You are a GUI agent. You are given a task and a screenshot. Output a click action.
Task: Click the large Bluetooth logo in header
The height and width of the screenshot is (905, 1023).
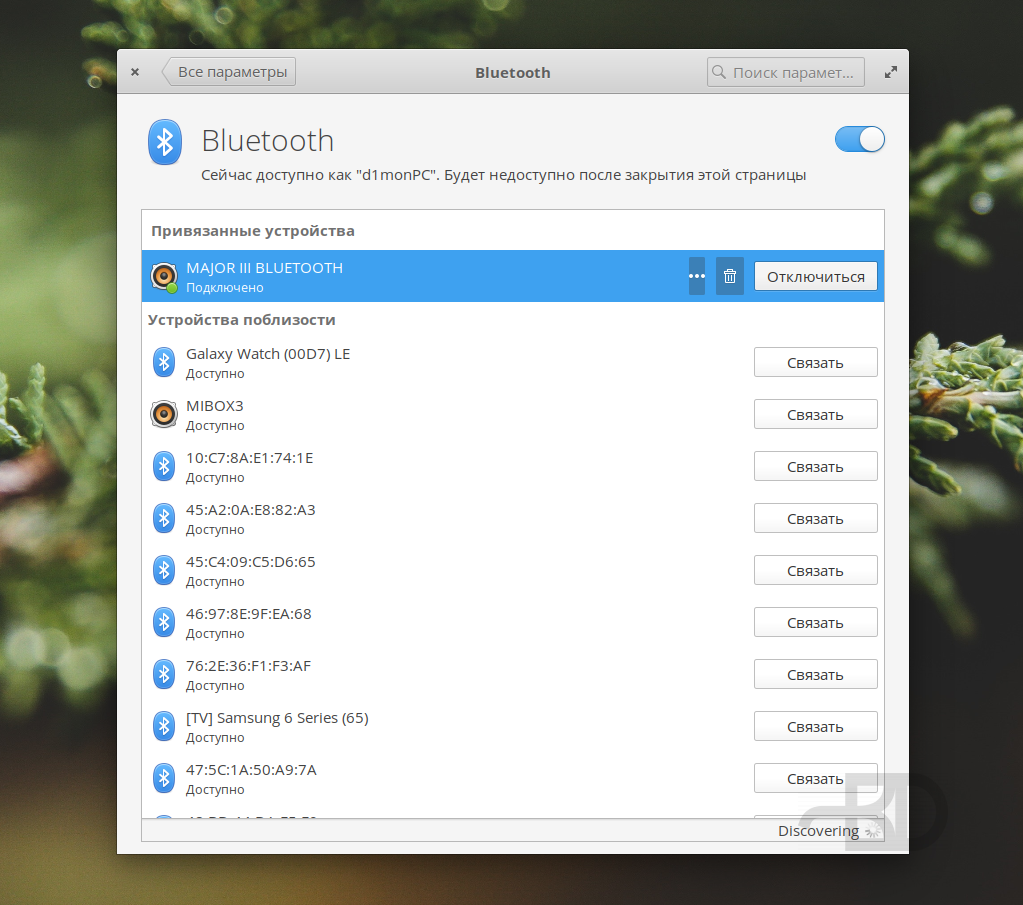click(164, 141)
